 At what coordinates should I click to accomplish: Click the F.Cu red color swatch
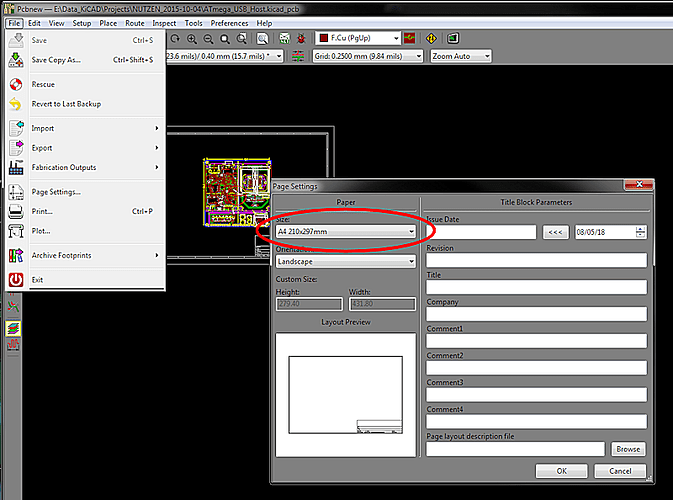(x=324, y=38)
